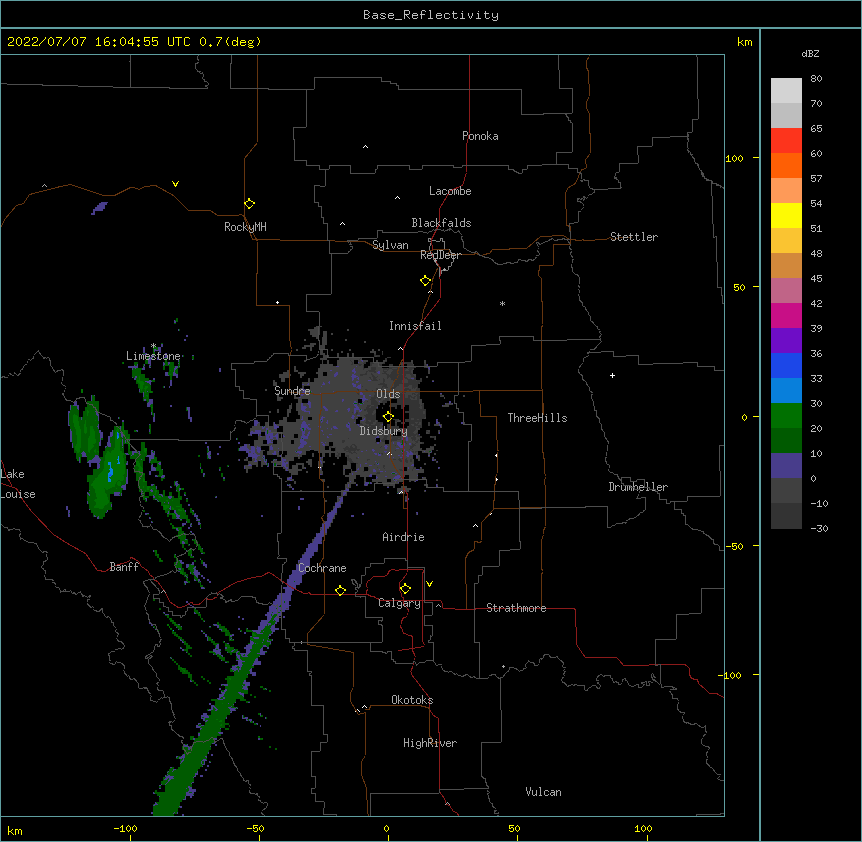Screen dimensions: 862x842
Task: Click the yellow marker just above the Calgary label
Action: 405,589
